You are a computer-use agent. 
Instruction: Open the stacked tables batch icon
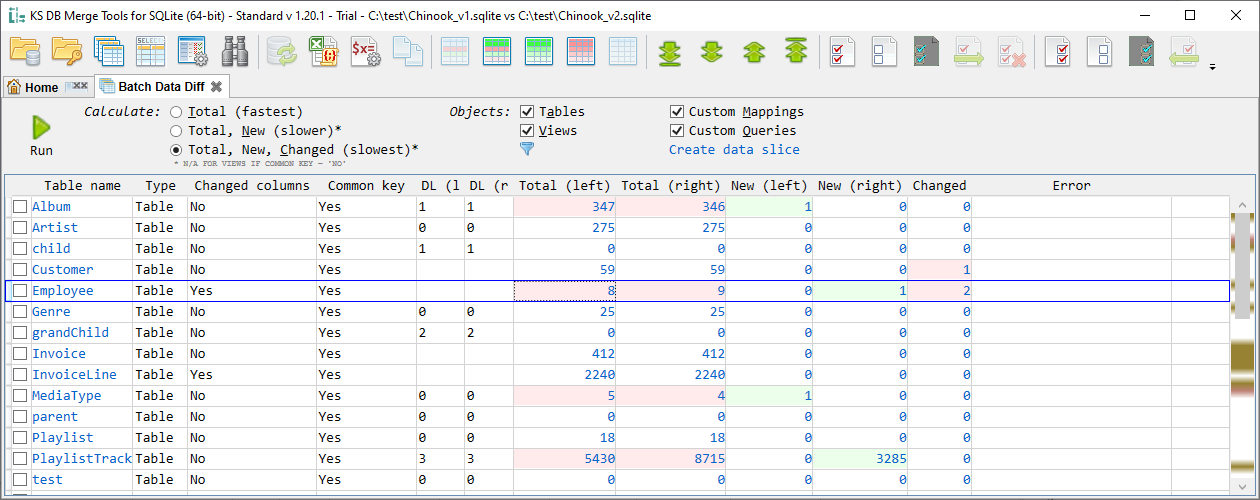108,51
